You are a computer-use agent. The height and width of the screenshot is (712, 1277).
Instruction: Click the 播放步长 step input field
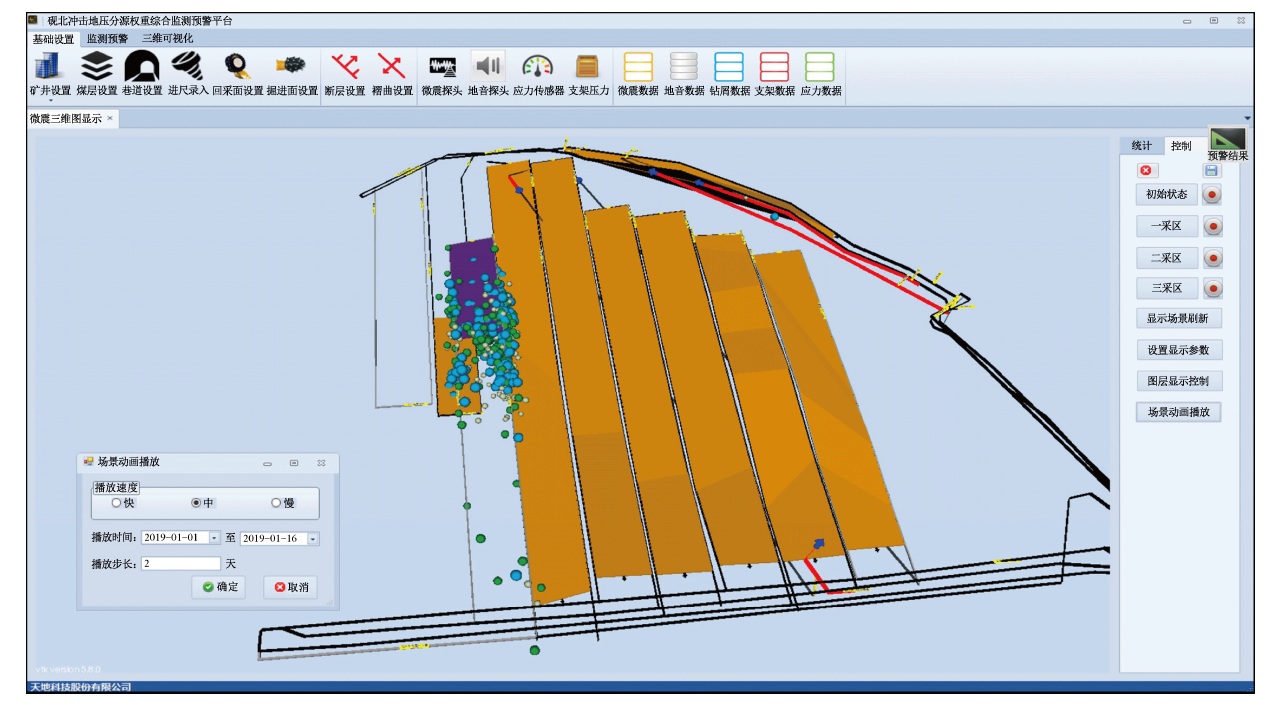(x=180, y=564)
